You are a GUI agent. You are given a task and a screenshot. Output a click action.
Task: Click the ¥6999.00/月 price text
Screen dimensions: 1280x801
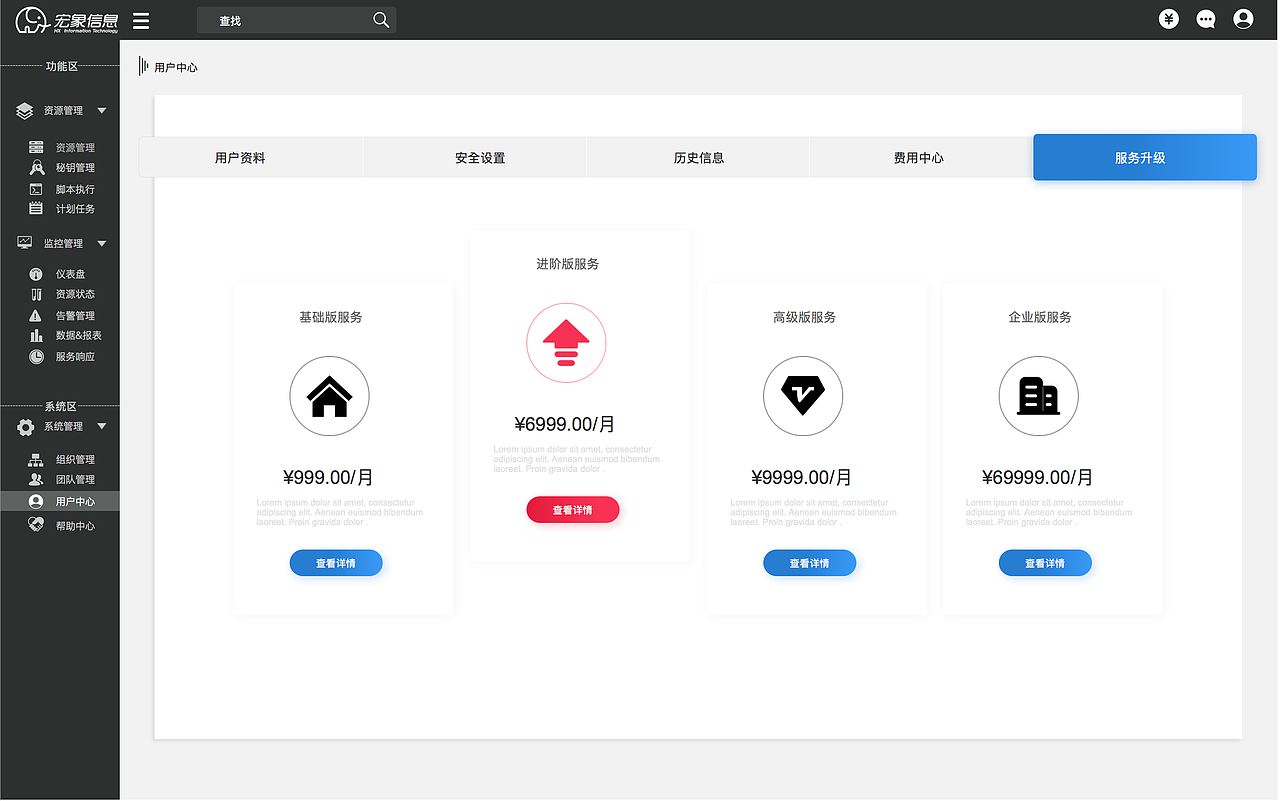565,424
